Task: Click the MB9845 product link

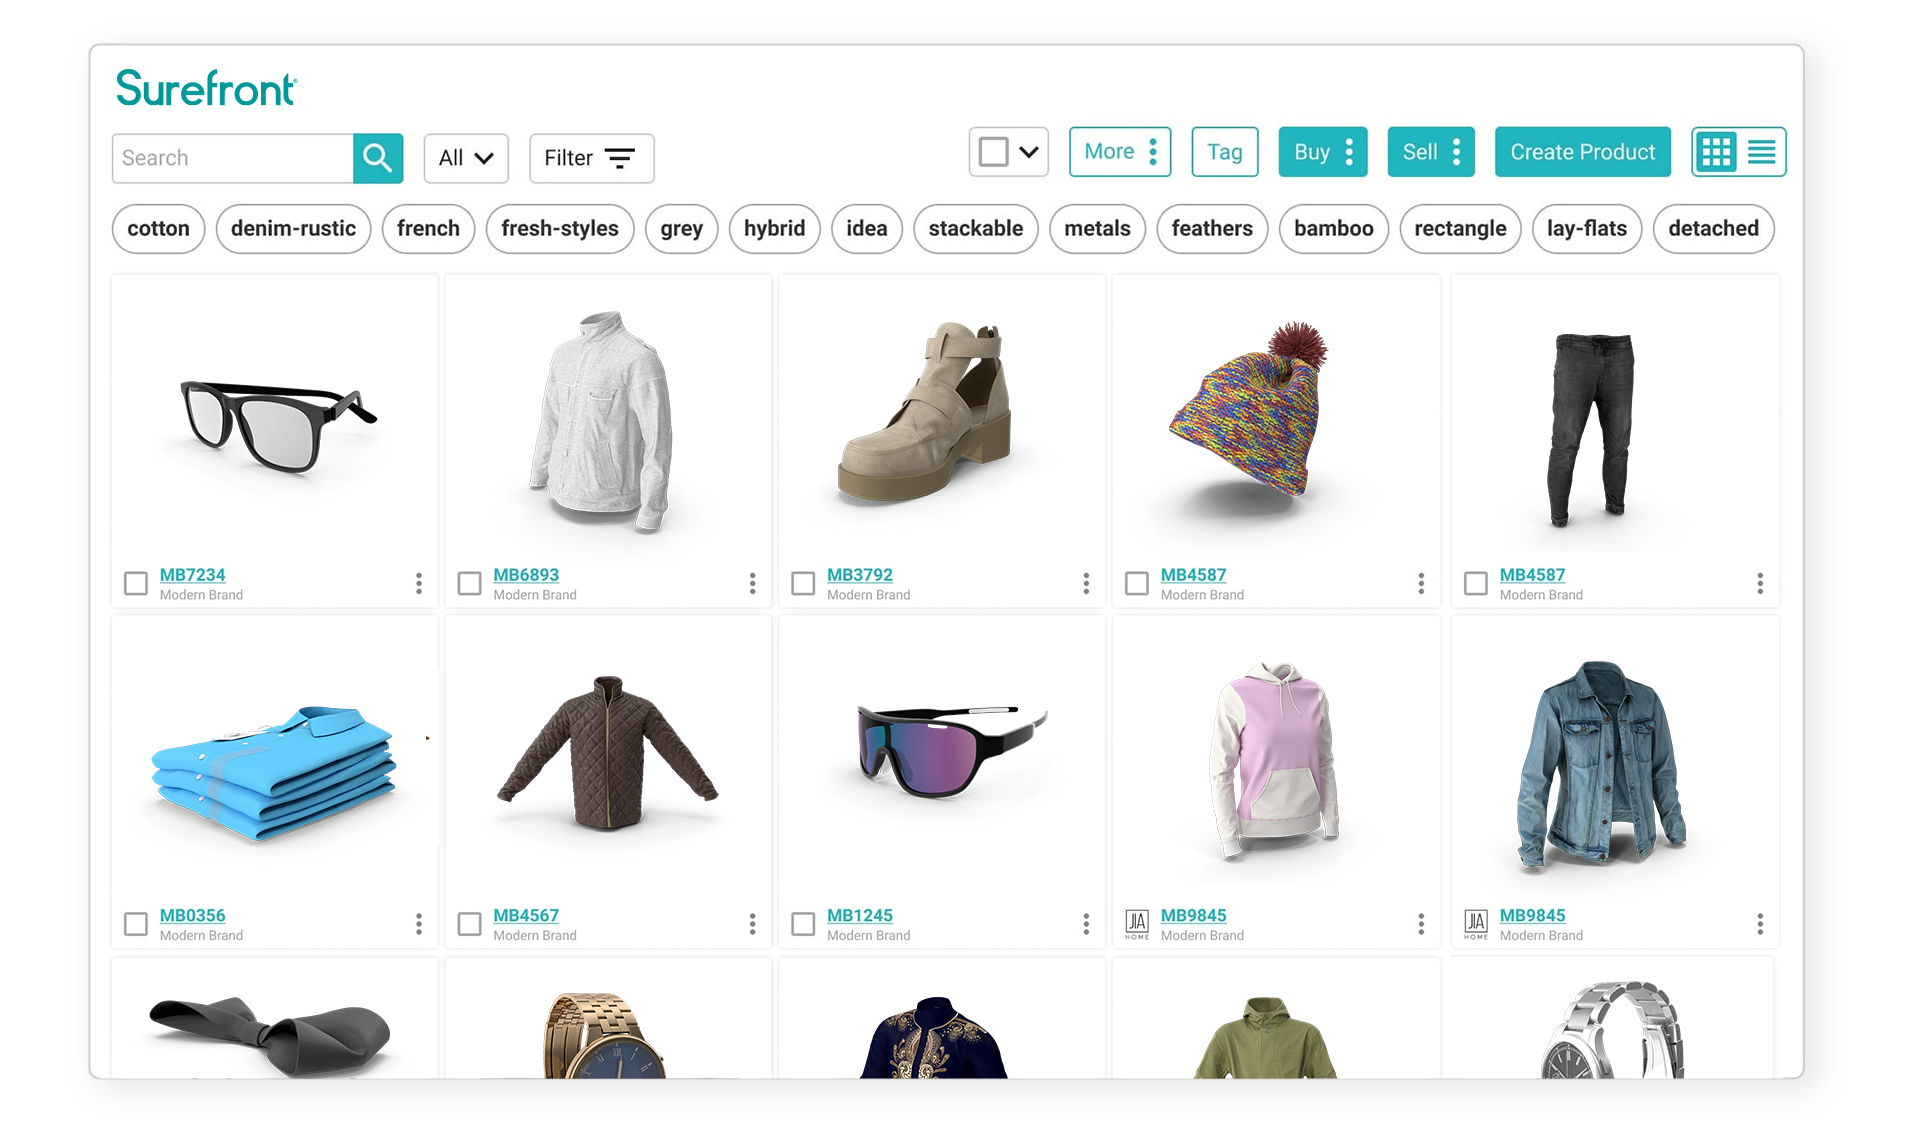Action: [1196, 914]
